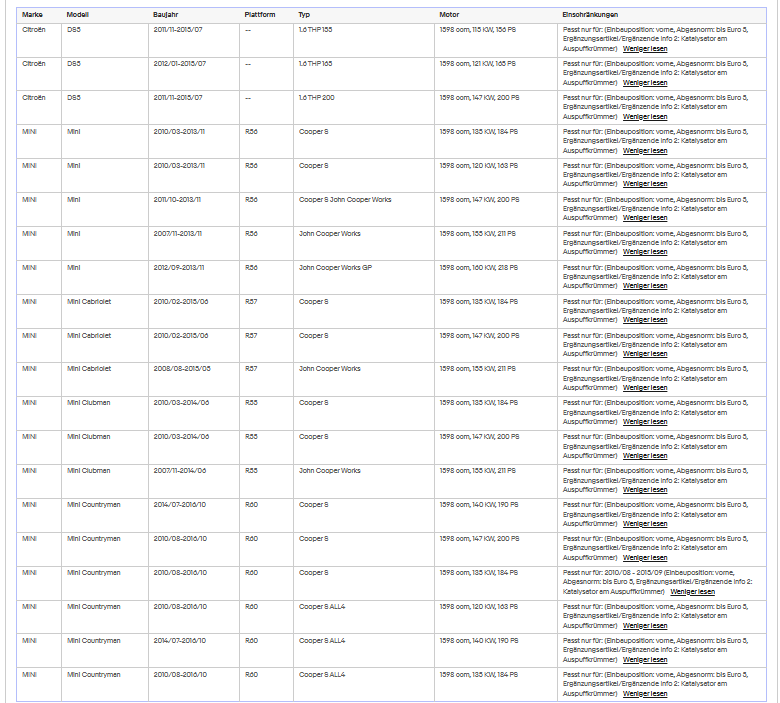The image size is (780, 703).
Task: Collapse text in the John Cooper Works GP row
Action: click(645, 286)
